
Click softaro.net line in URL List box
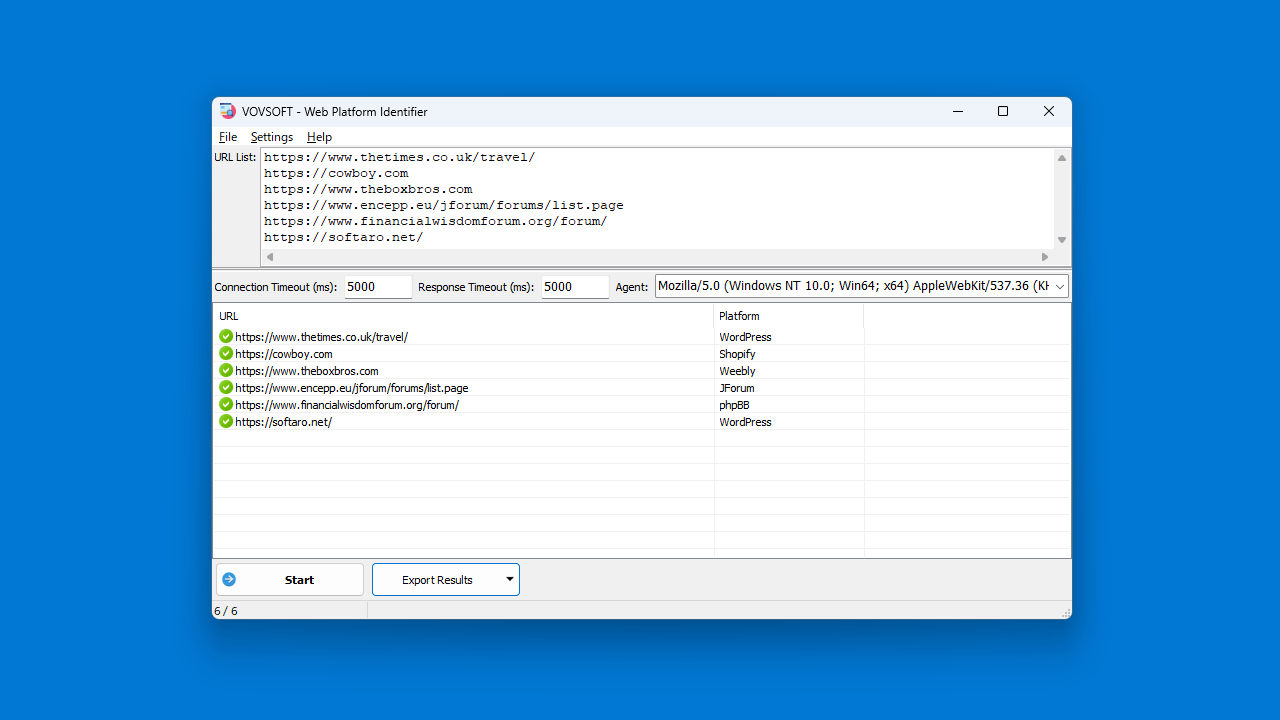pyautogui.click(x=344, y=237)
